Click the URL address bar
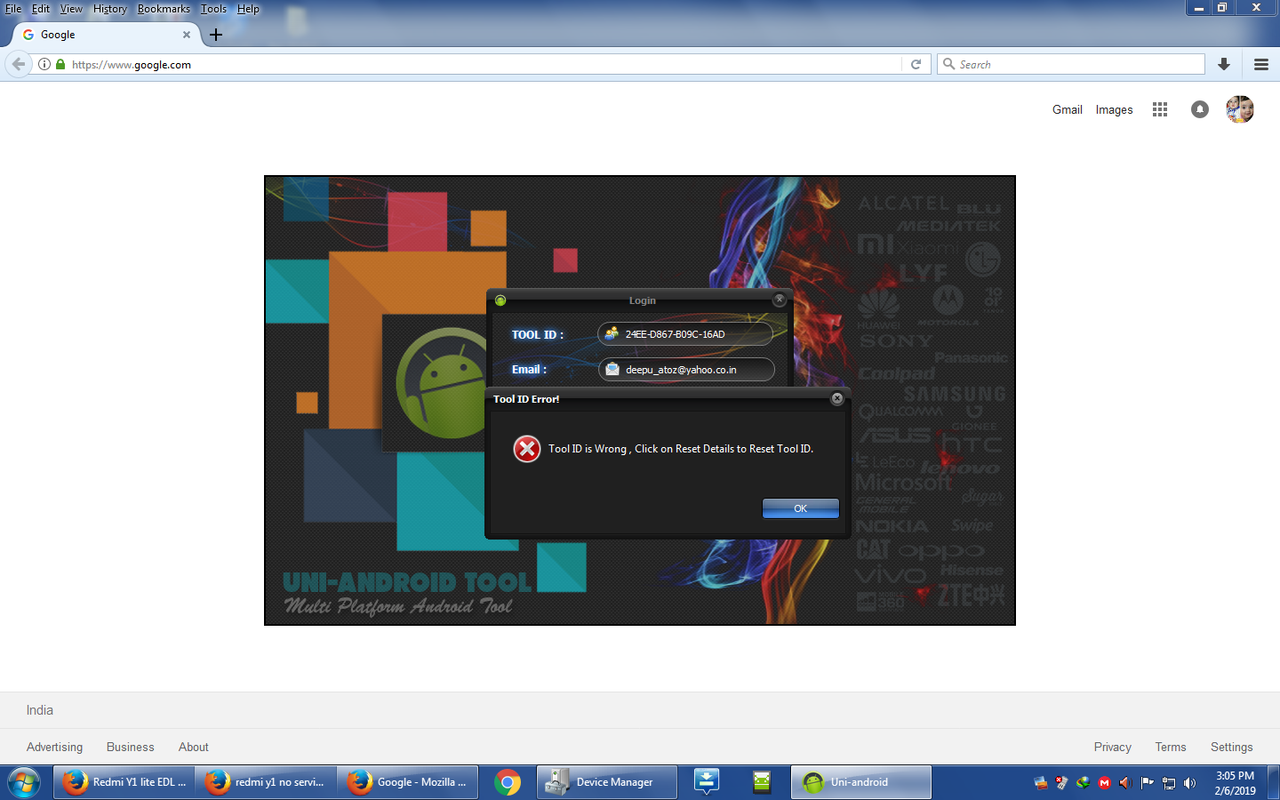Image resolution: width=1280 pixels, height=800 pixels. (x=480, y=64)
